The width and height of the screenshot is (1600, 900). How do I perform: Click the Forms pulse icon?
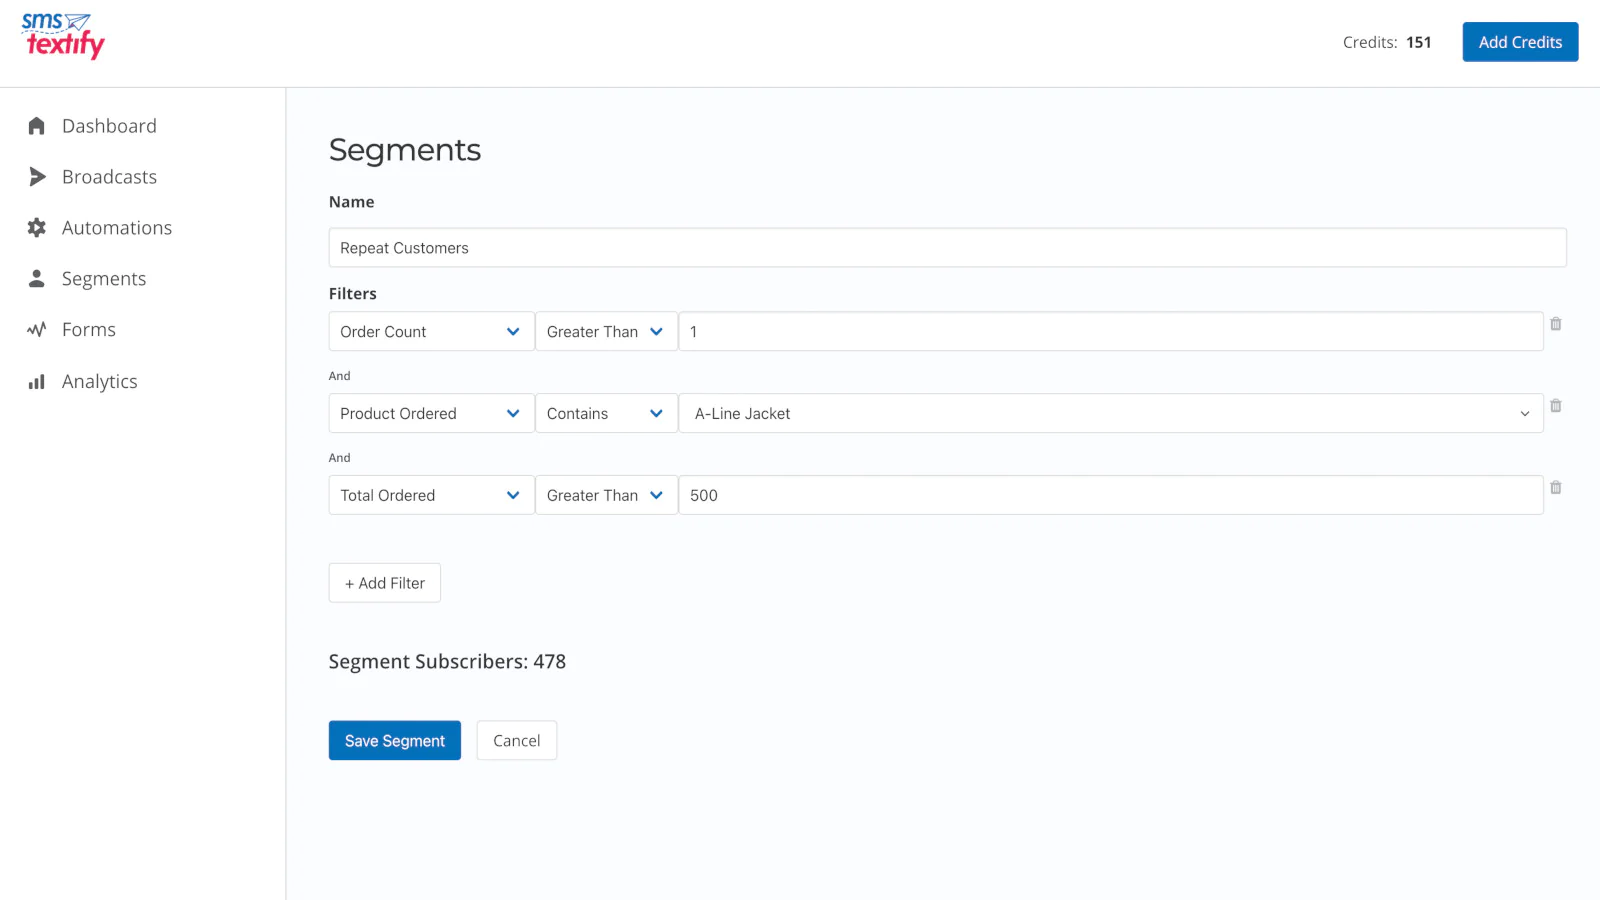coord(37,330)
